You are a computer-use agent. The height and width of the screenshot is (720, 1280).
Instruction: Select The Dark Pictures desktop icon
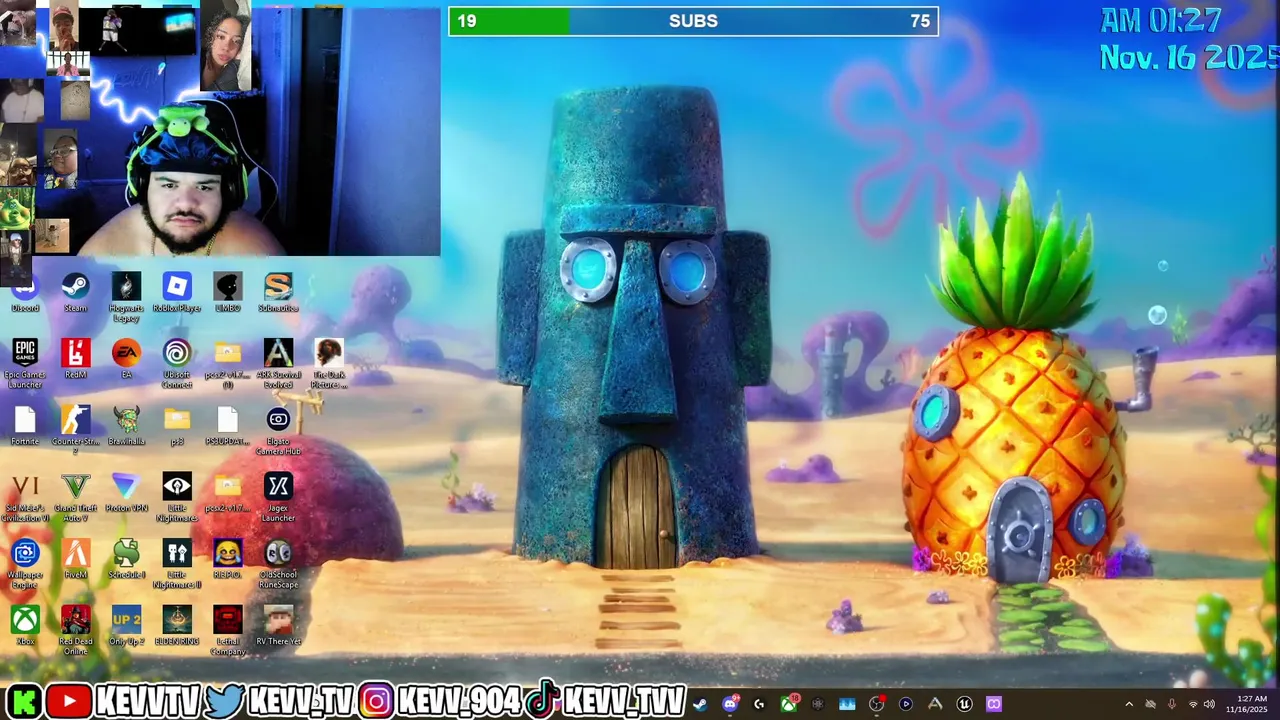click(329, 364)
